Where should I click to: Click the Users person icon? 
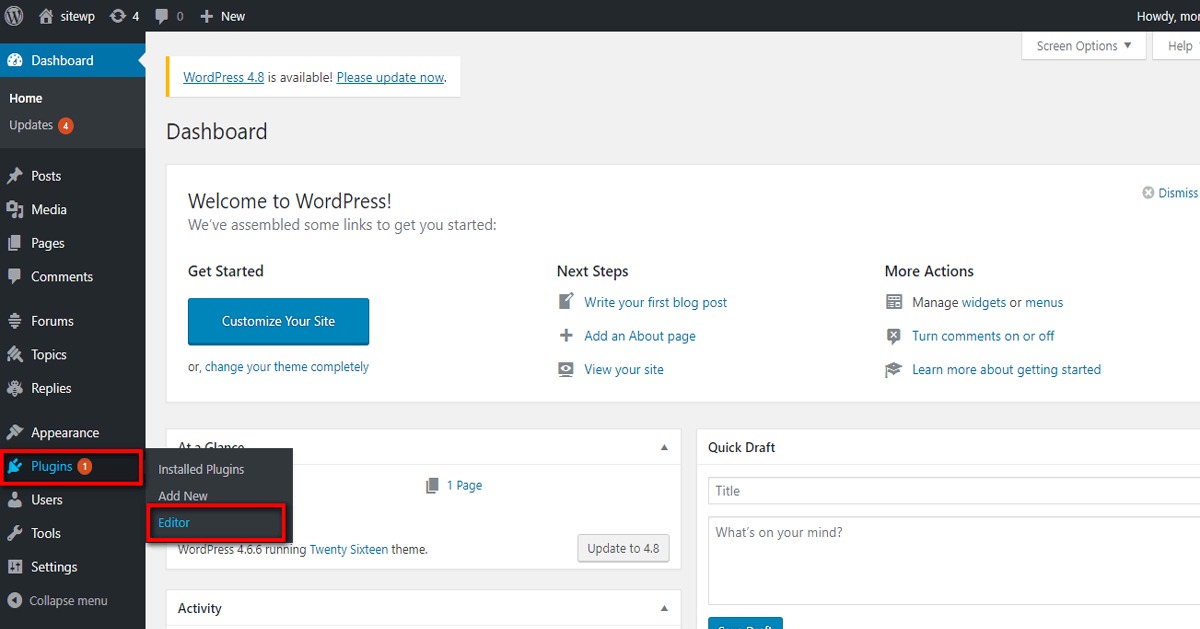[x=15, y=500]
